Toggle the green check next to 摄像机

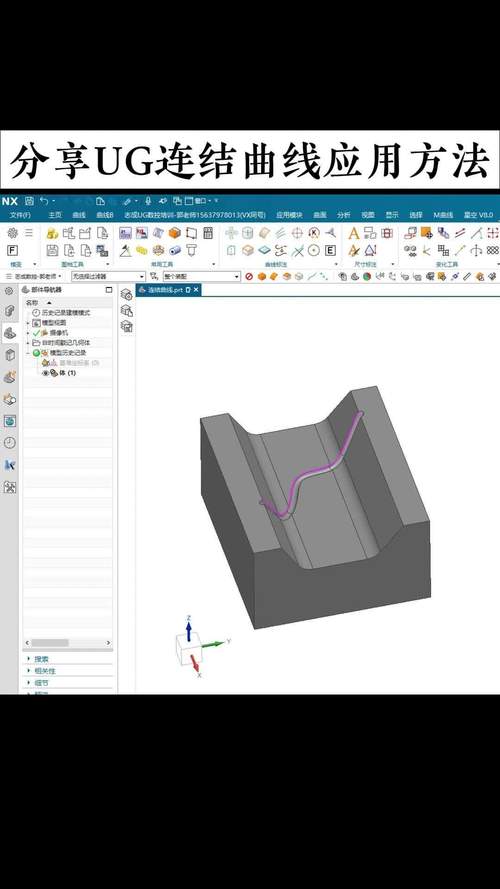click(x=37, y=333)
